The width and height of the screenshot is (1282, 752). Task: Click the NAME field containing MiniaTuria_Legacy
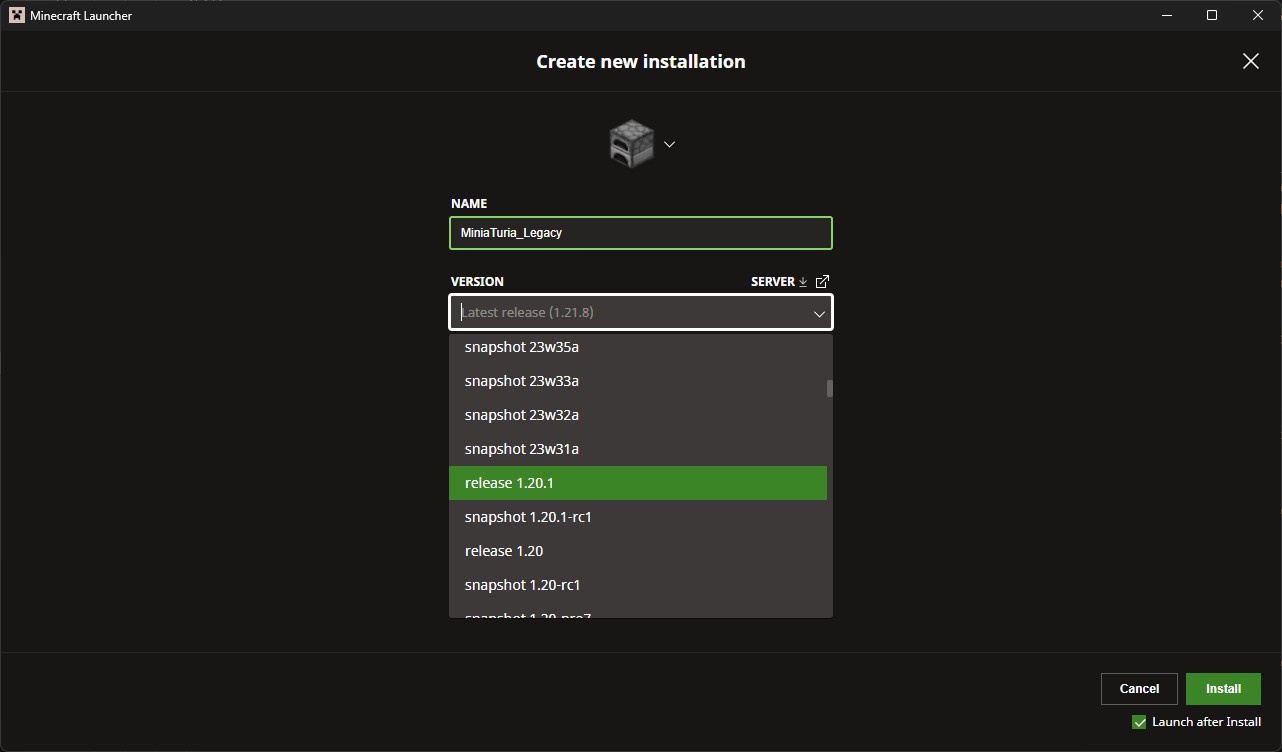tap(641, 233)
